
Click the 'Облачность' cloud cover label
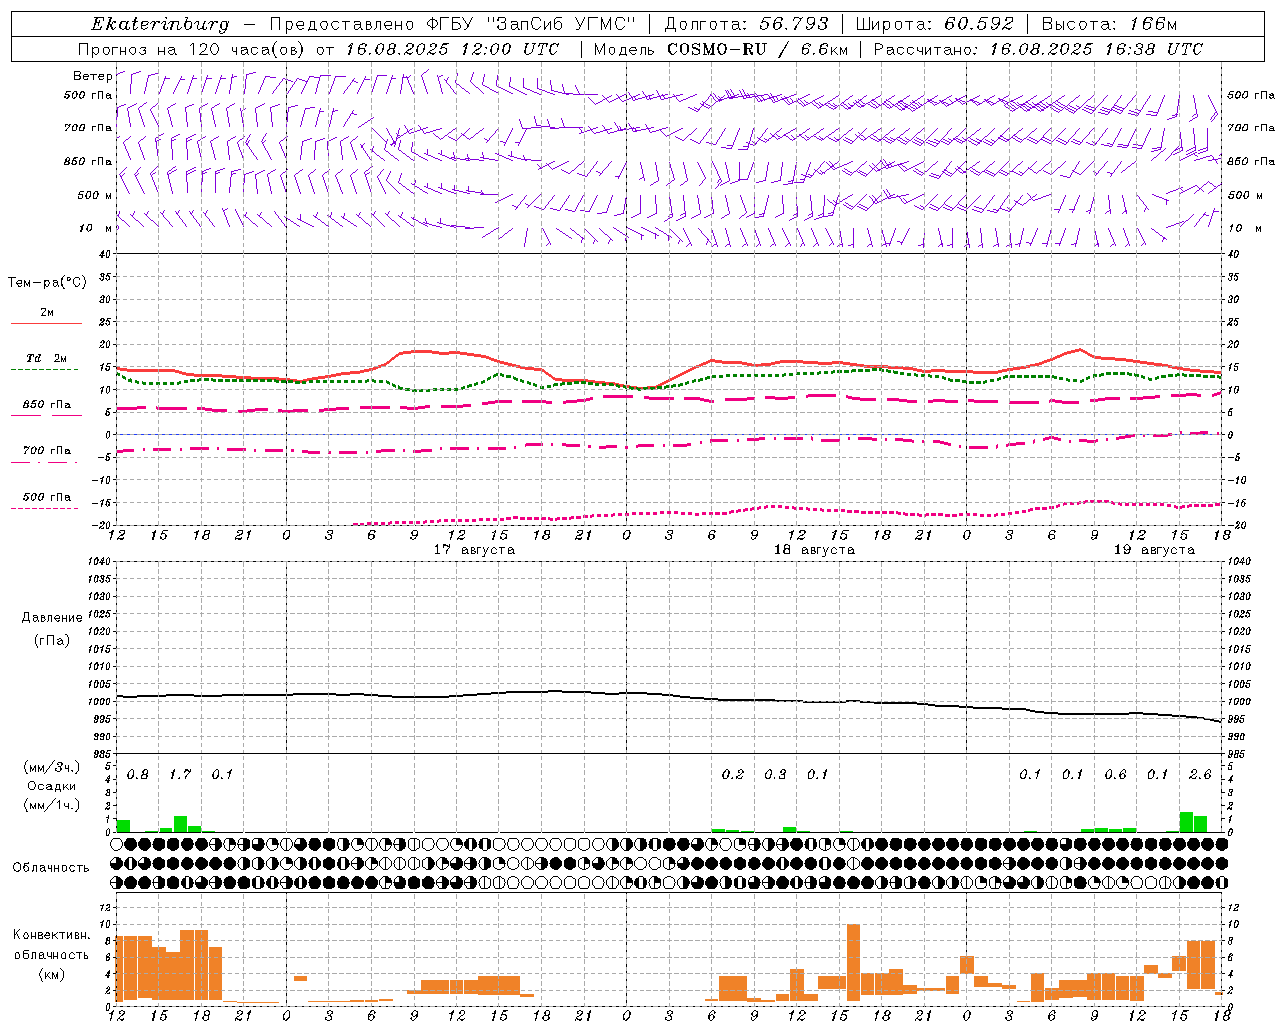click(51, 868)
